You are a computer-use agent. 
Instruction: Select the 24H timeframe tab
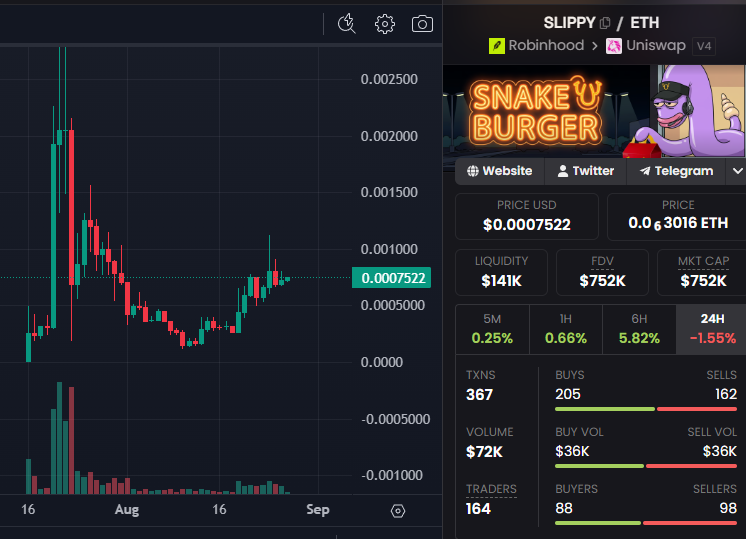(x=712, y=329)
